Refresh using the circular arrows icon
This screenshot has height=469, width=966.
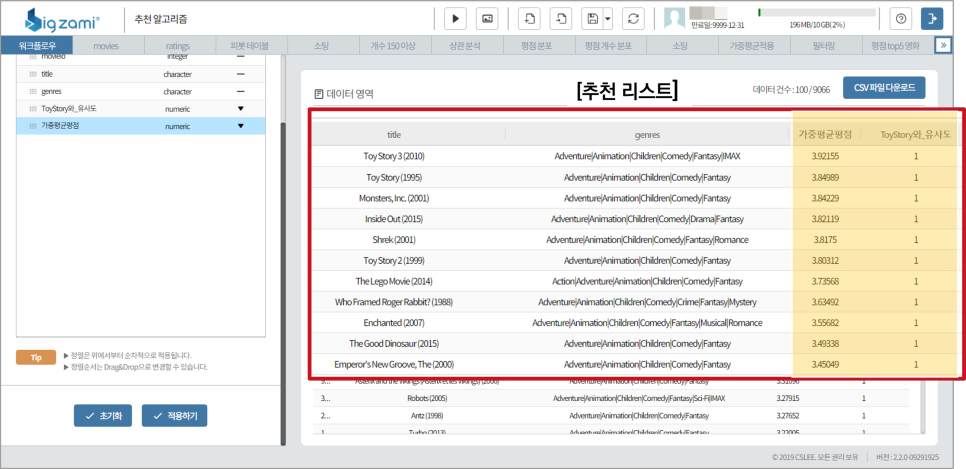(x=633, y=19)
